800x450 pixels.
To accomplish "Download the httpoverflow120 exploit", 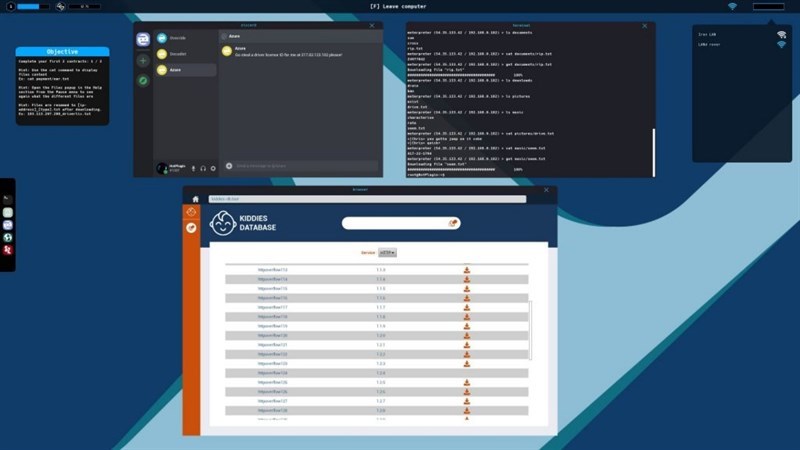I will pos(466,336).
